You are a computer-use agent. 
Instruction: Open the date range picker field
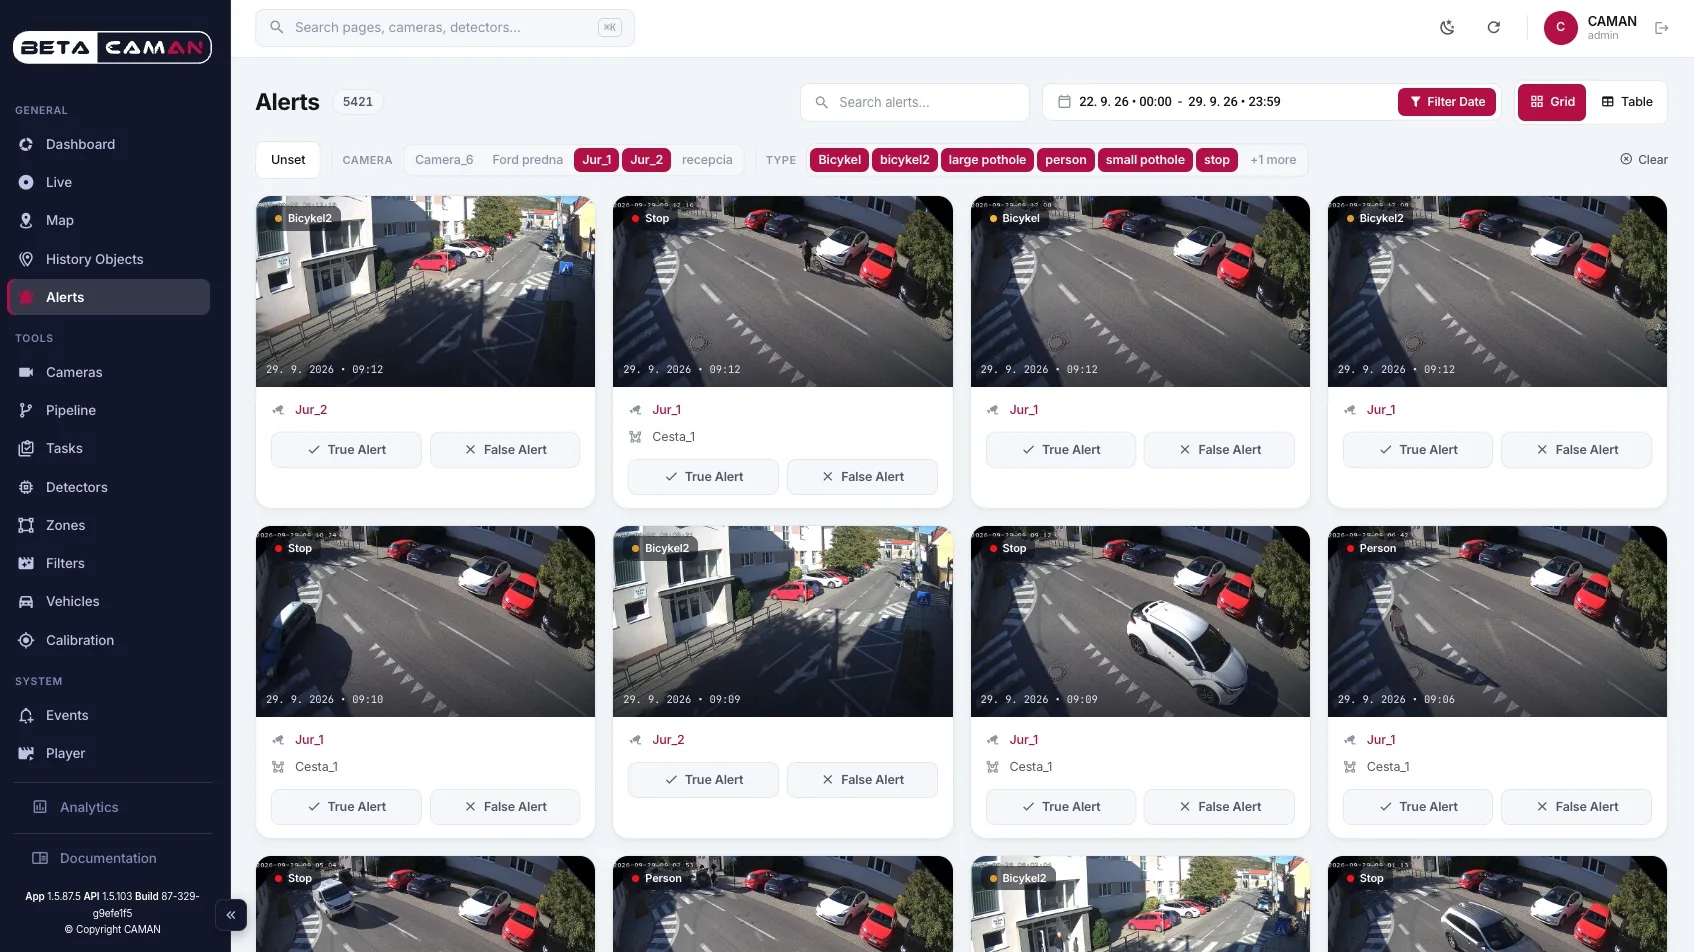[1220, 102]
